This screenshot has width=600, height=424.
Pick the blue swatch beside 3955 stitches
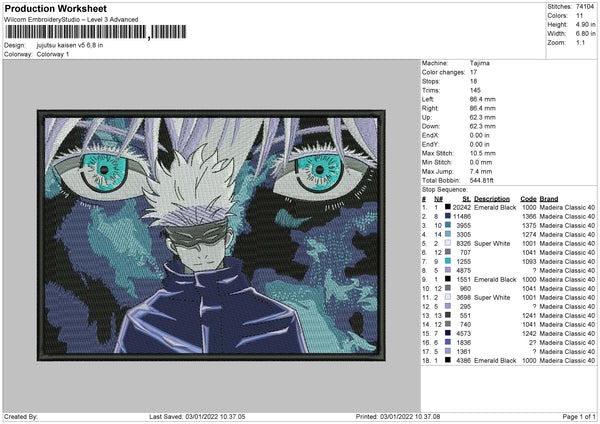coord(447,225)
